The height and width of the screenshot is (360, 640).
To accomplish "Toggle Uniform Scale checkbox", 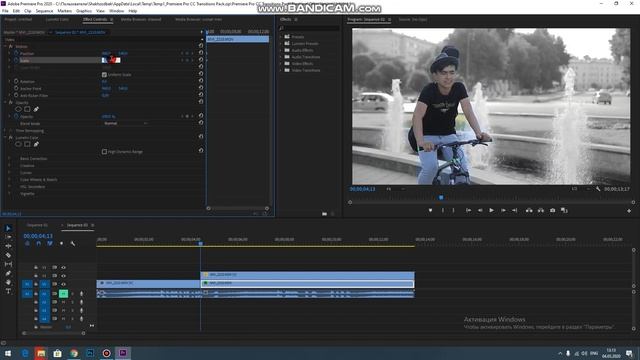I will (104, 75).
